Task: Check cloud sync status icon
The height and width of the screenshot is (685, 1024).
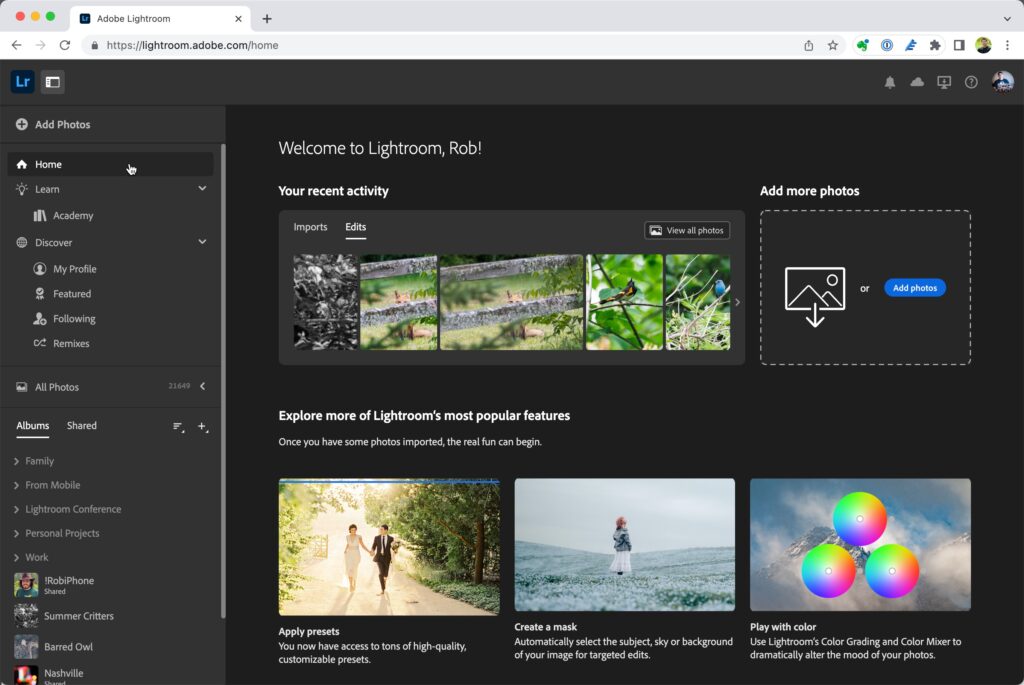Action: pos(917,83)
